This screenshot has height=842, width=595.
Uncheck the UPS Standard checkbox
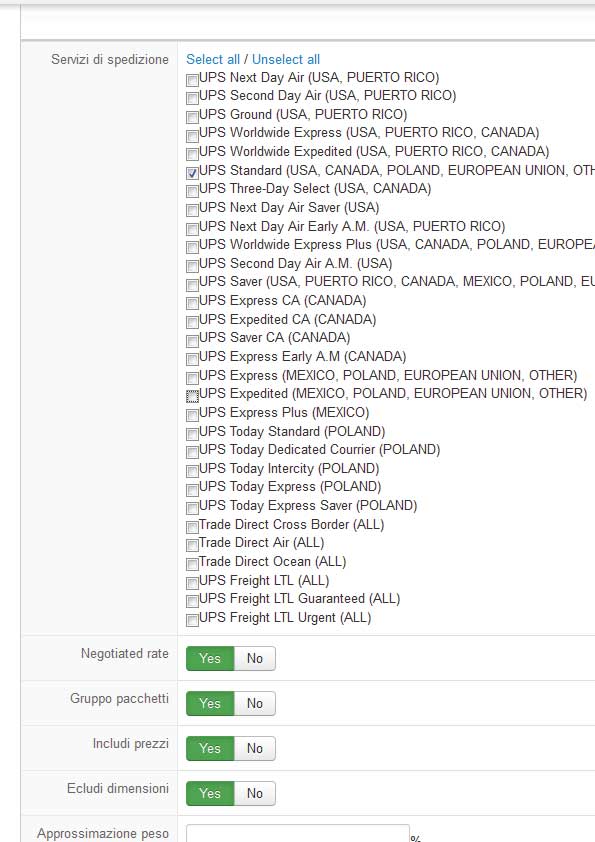(192, 173)
